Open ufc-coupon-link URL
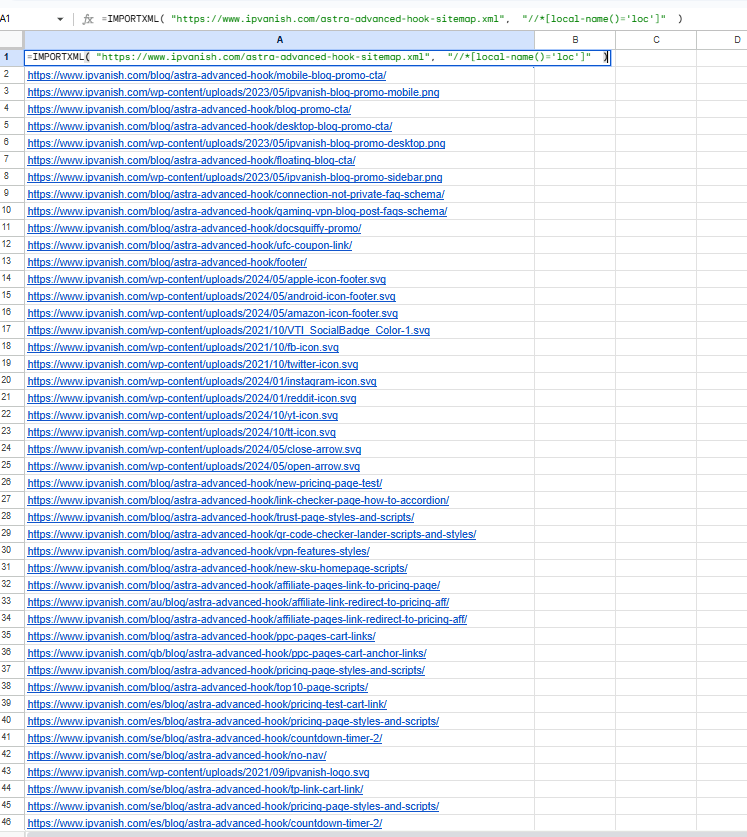747x837 pixels. click(x=190, y=246)
